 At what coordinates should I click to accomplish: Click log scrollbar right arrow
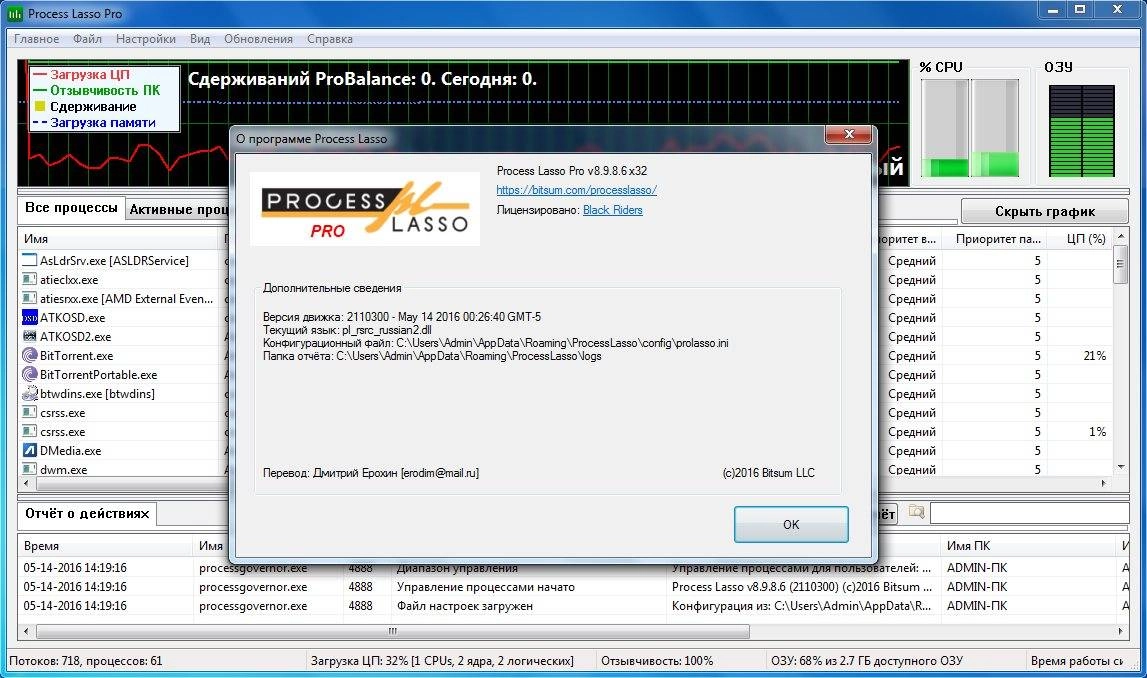pyautogui.click(x=1120, y=630)
